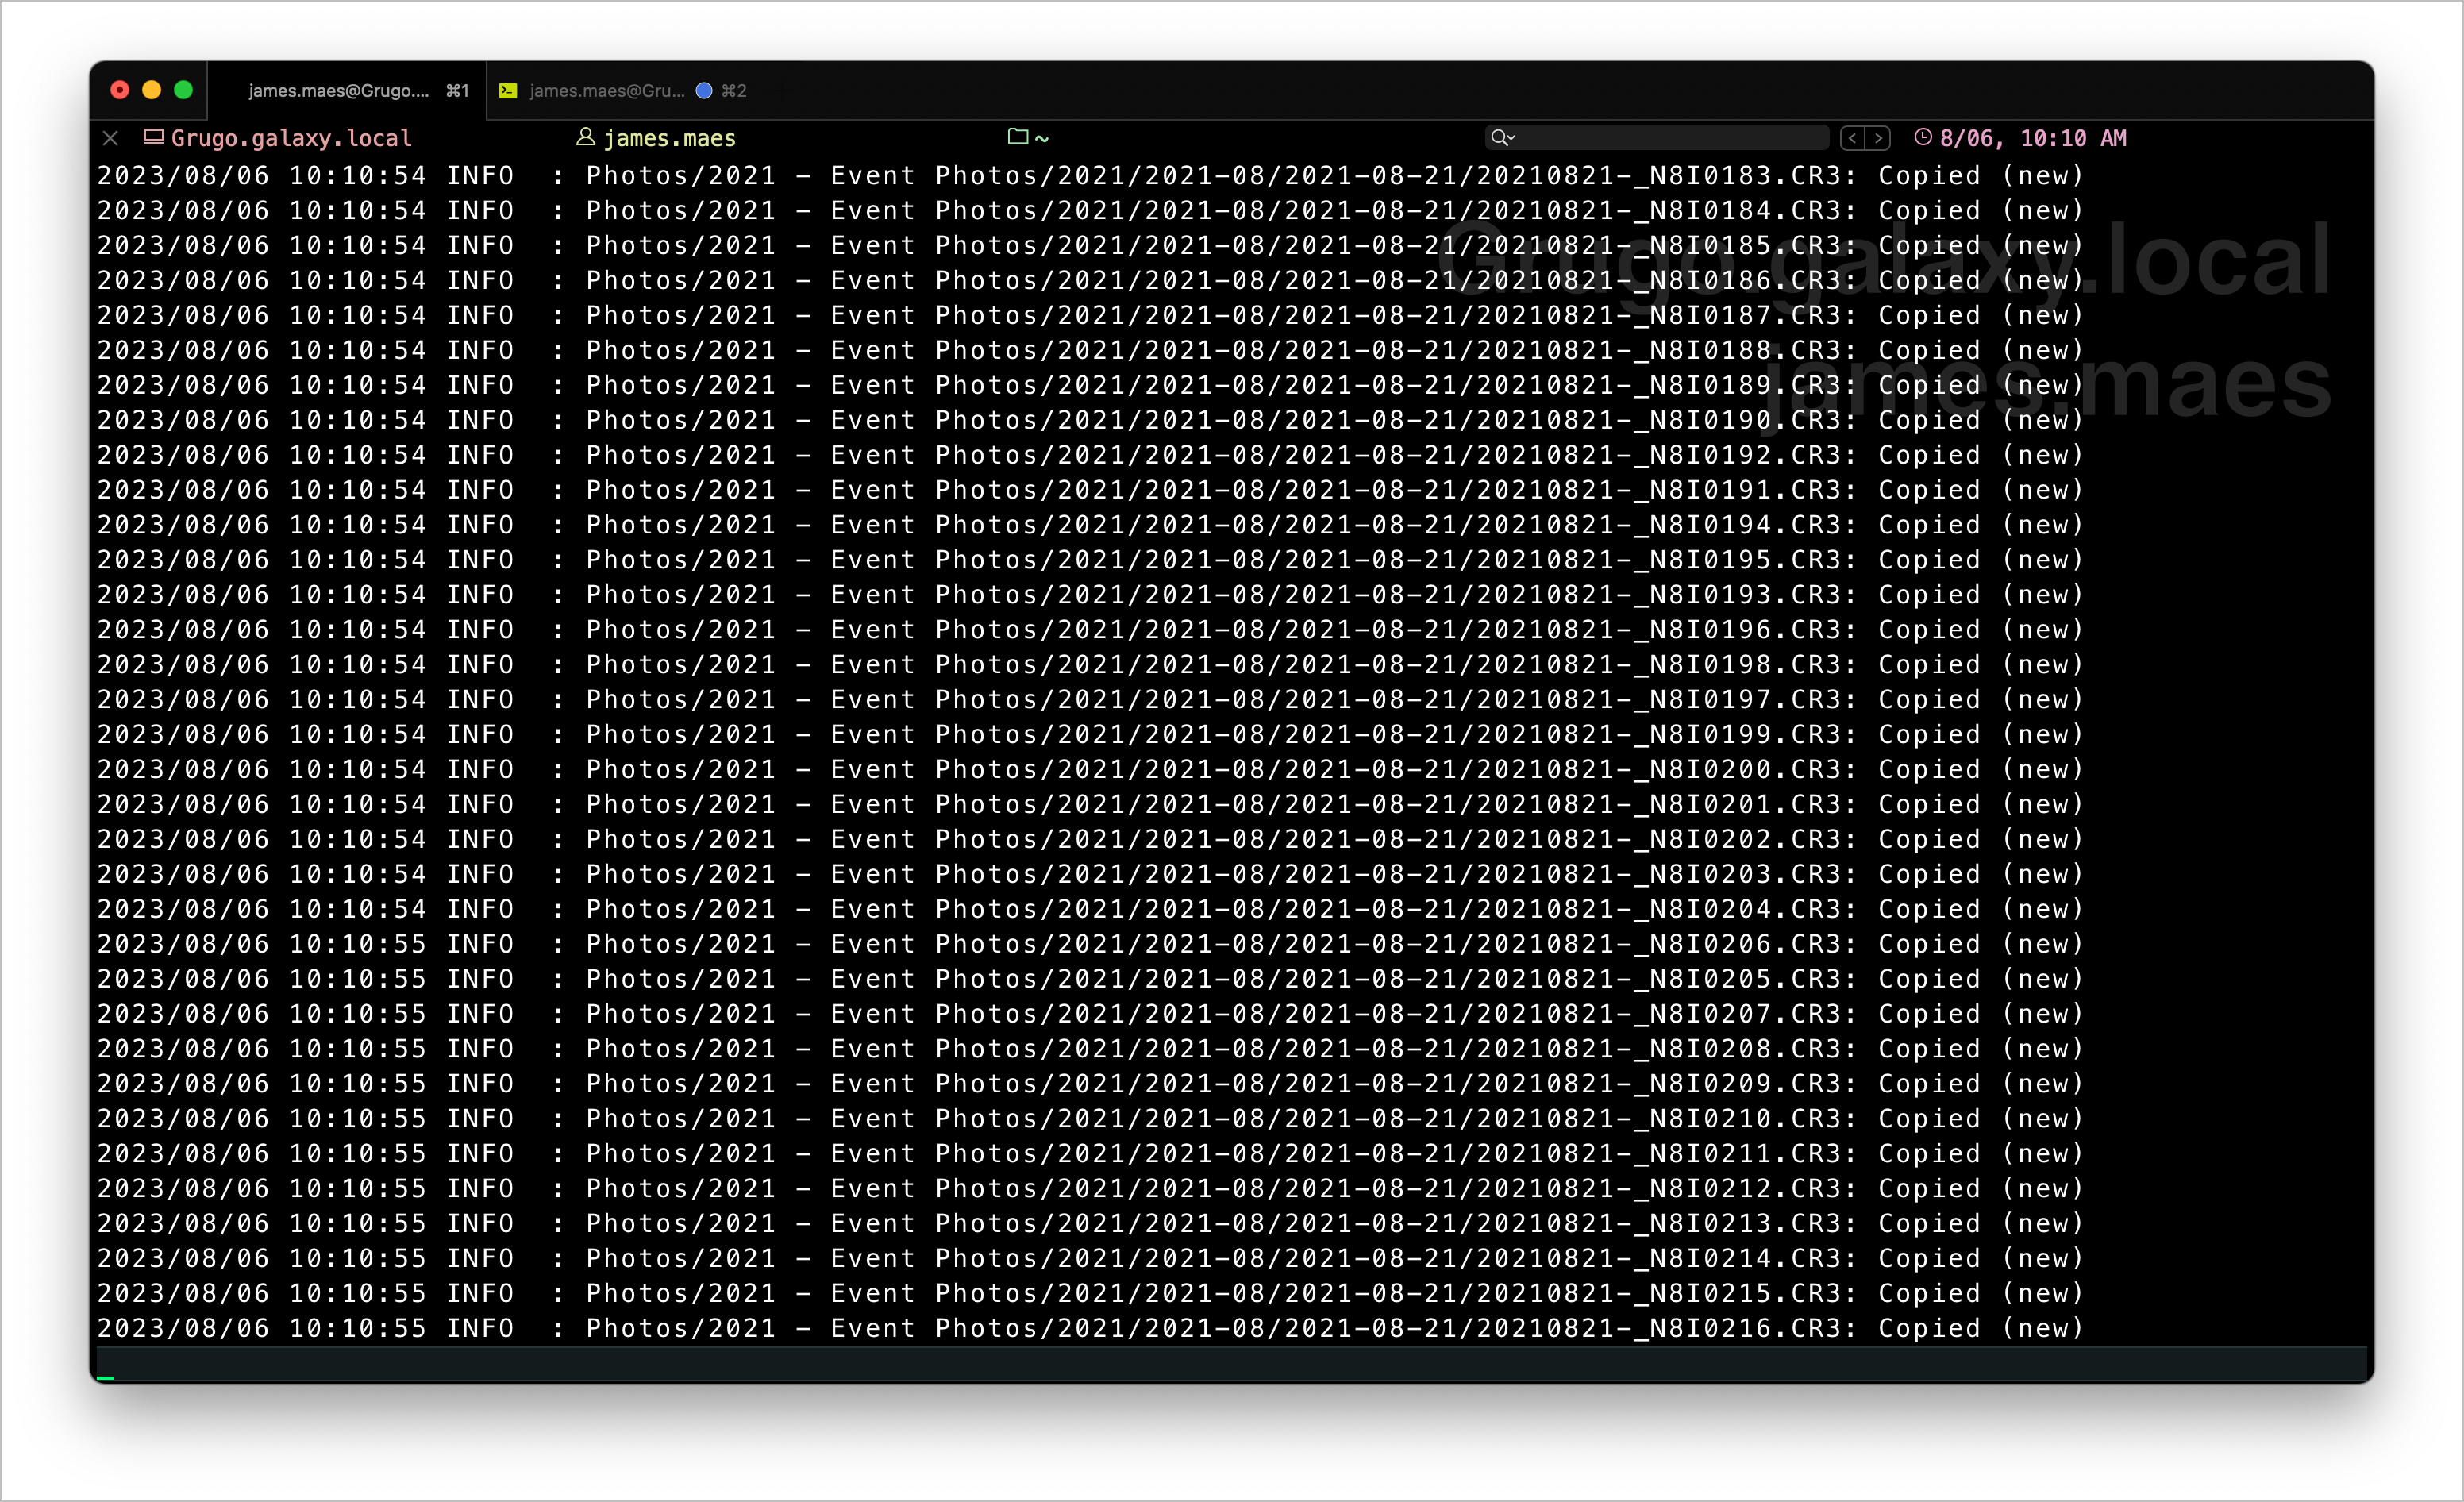Open the search magnifier options dropdown

(x=1502, y=138)
